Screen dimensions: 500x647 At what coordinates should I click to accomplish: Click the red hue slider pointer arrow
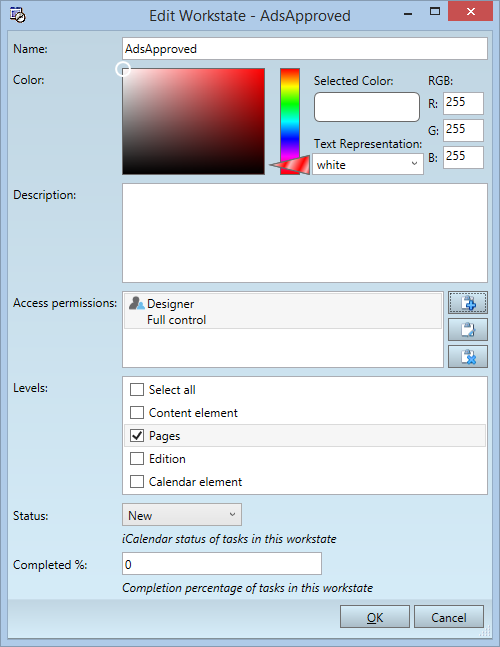(x=289, y=165)
